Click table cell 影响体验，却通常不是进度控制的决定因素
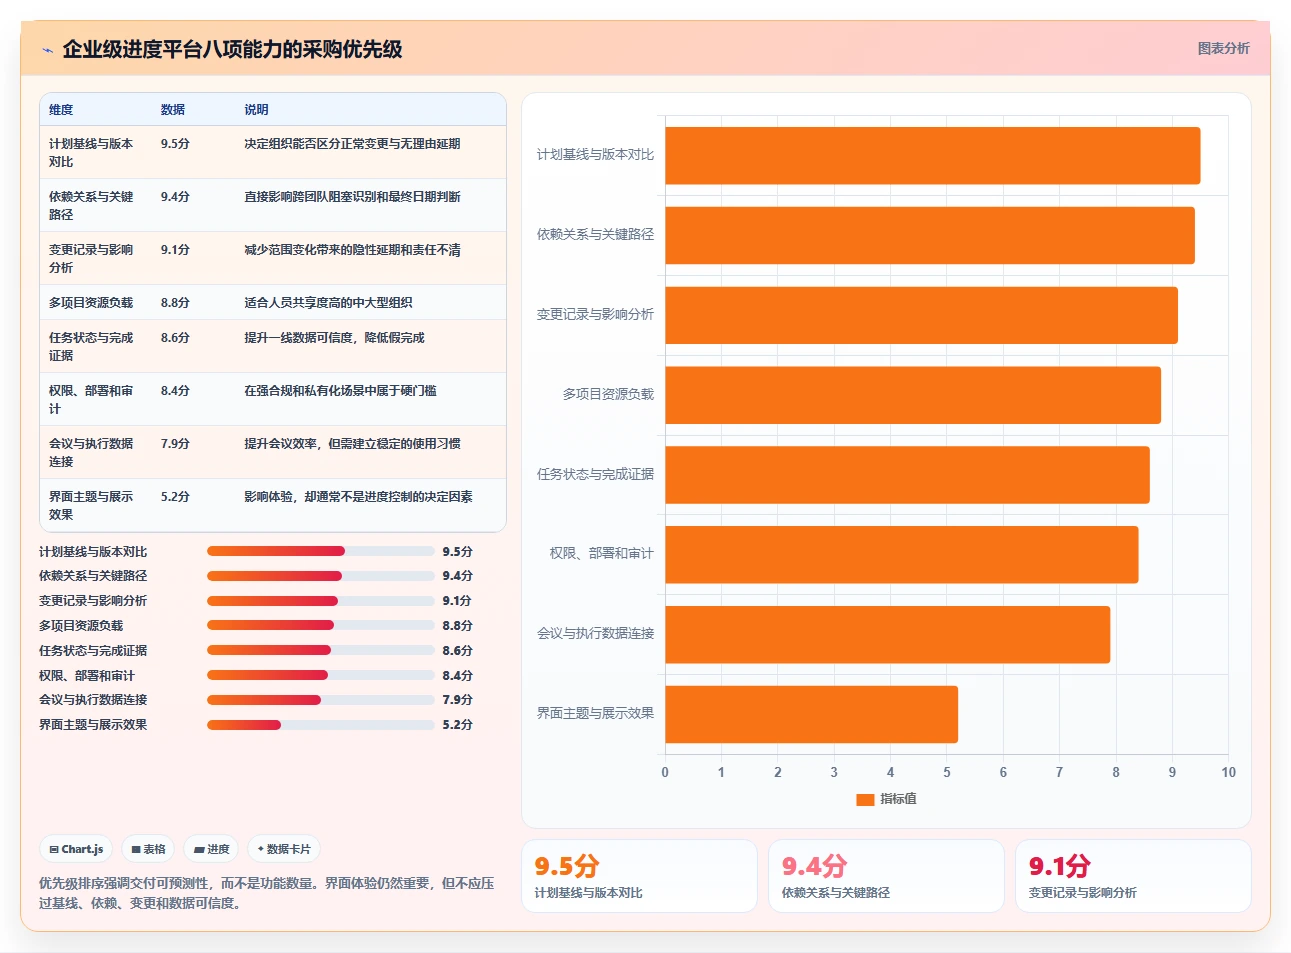1291x953 pixels. point(358,497)
